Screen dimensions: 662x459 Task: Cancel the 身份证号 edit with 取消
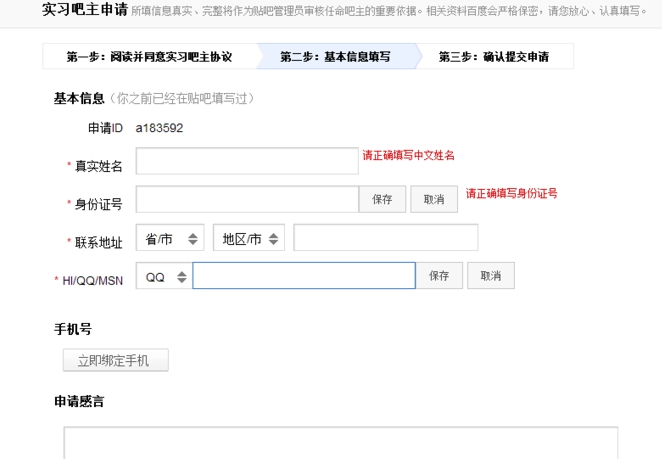click(434, 199)
